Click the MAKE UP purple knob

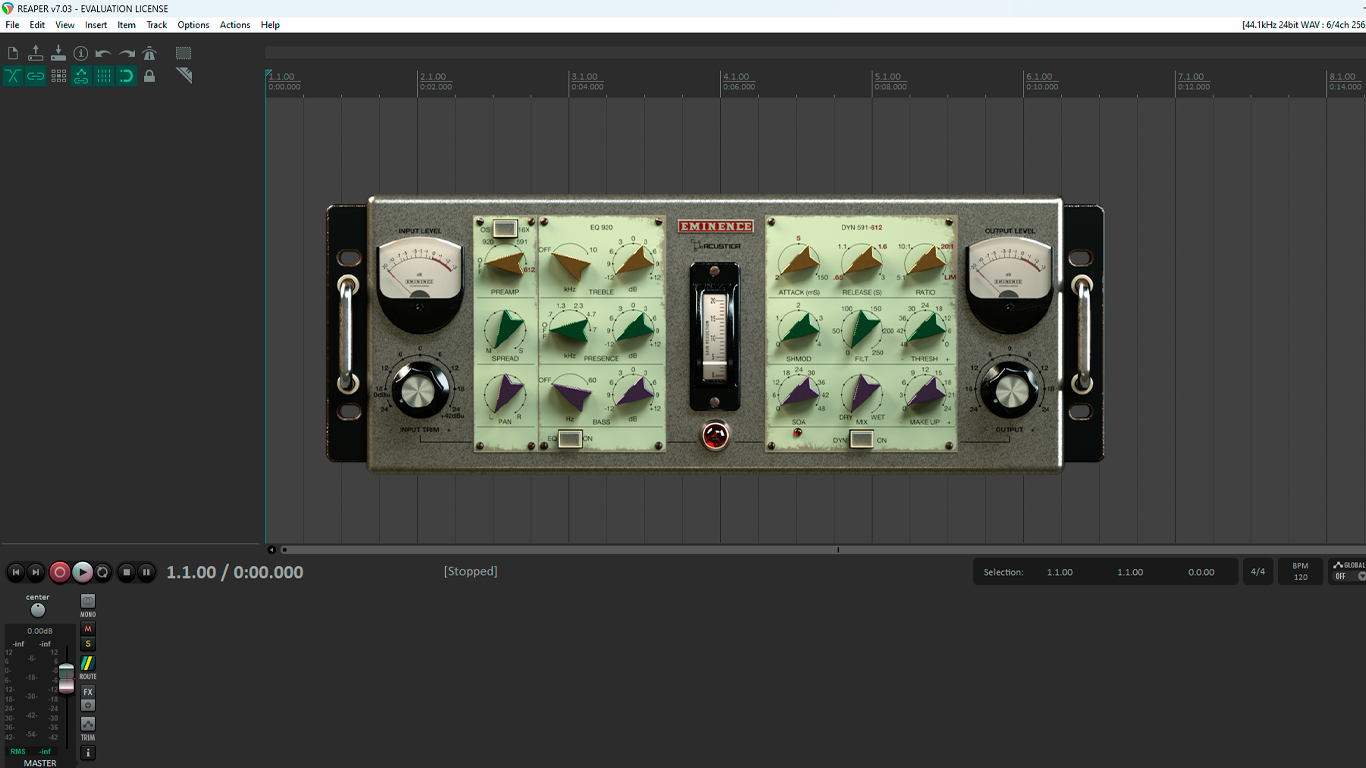(x=925, y=393)
